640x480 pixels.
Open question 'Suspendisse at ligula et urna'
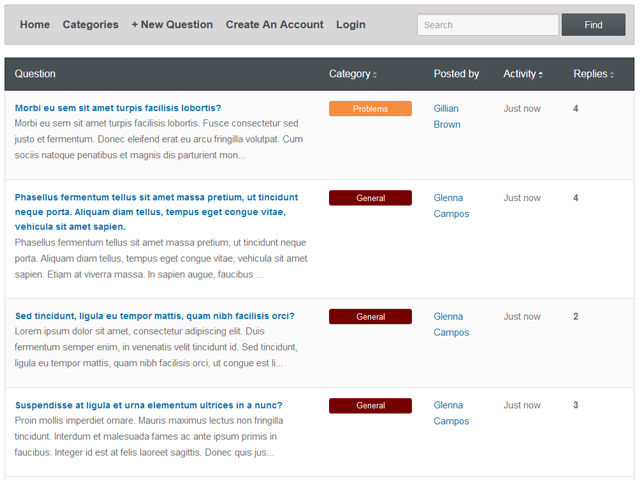coord(148,405)
